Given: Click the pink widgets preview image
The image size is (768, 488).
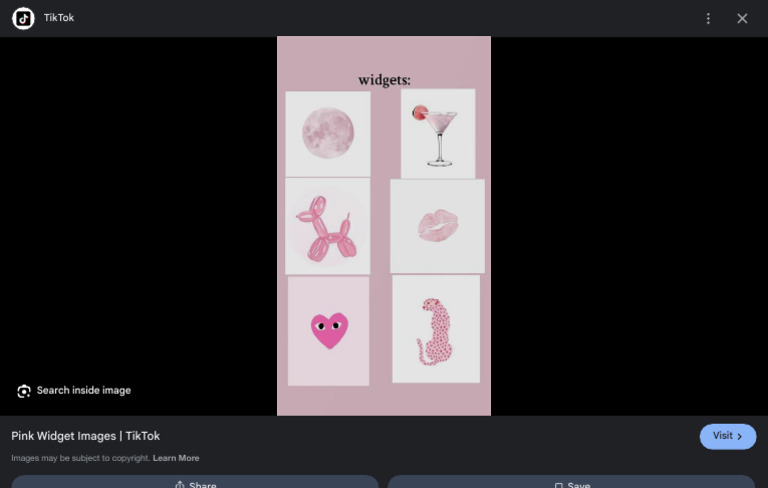Looking at the screenshot, I should pos(384,226).
